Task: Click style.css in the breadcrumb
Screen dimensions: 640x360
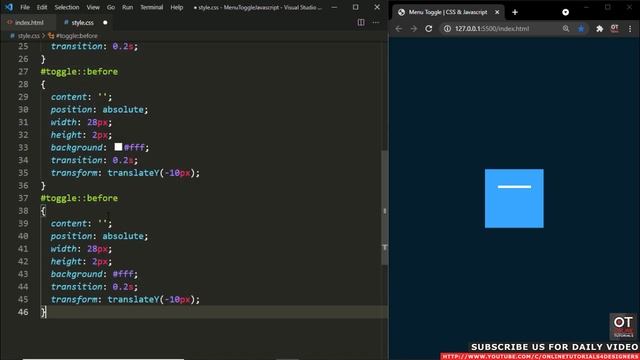Action: tap(29, 36)
